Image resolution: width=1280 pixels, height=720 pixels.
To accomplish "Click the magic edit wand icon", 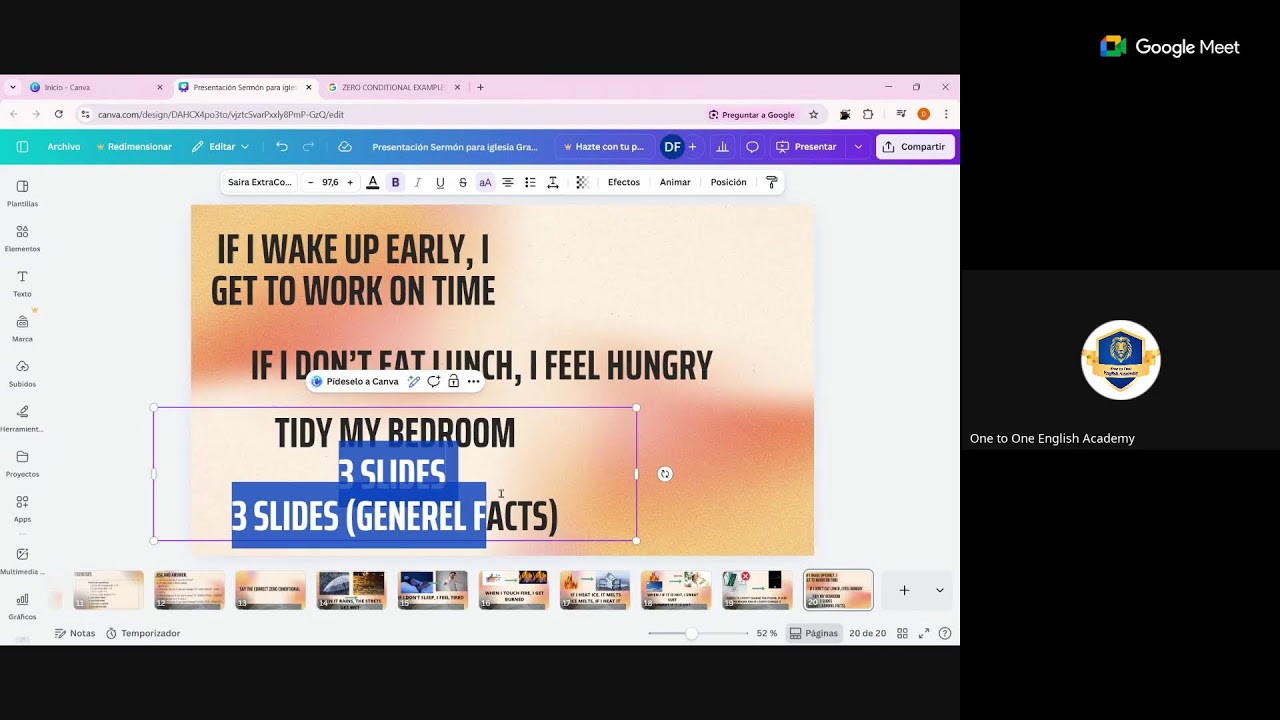I will click(414, 381).
